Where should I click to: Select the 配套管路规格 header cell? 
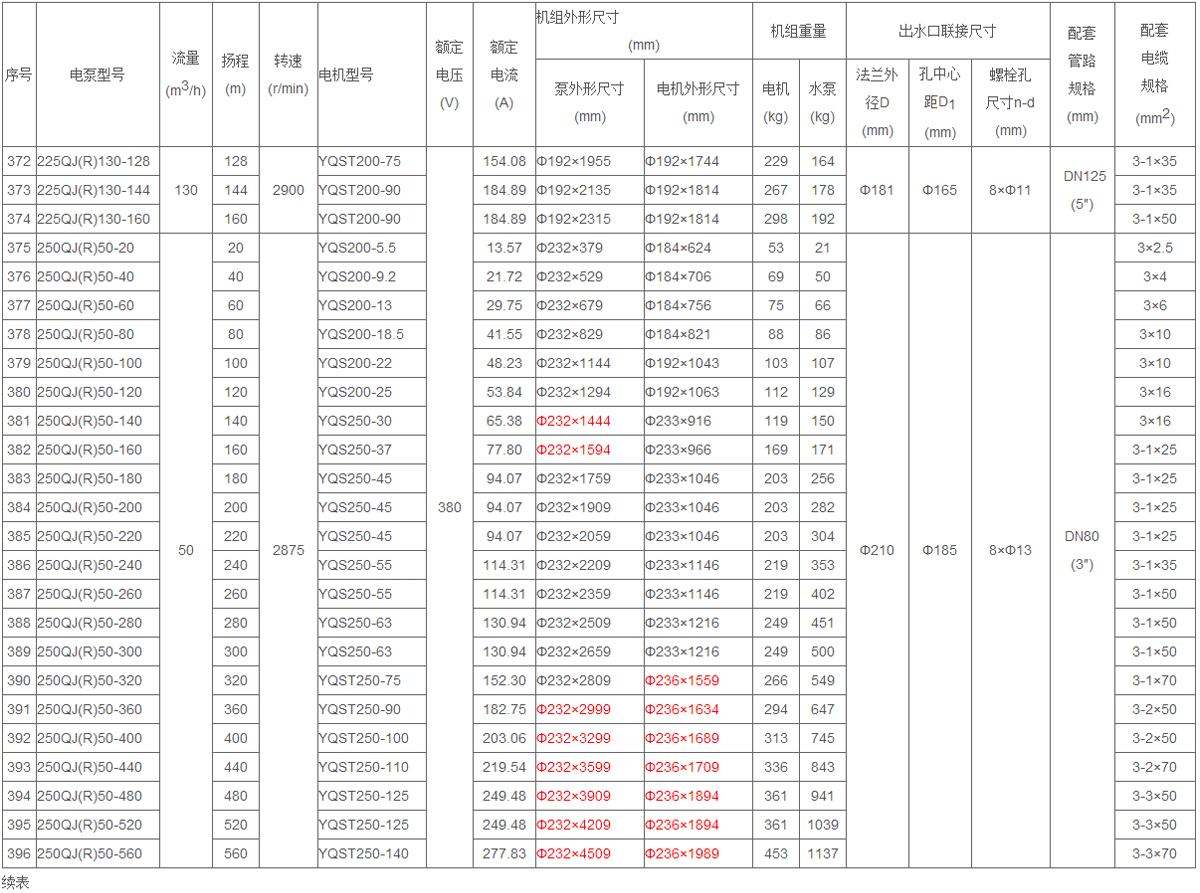1082,75
